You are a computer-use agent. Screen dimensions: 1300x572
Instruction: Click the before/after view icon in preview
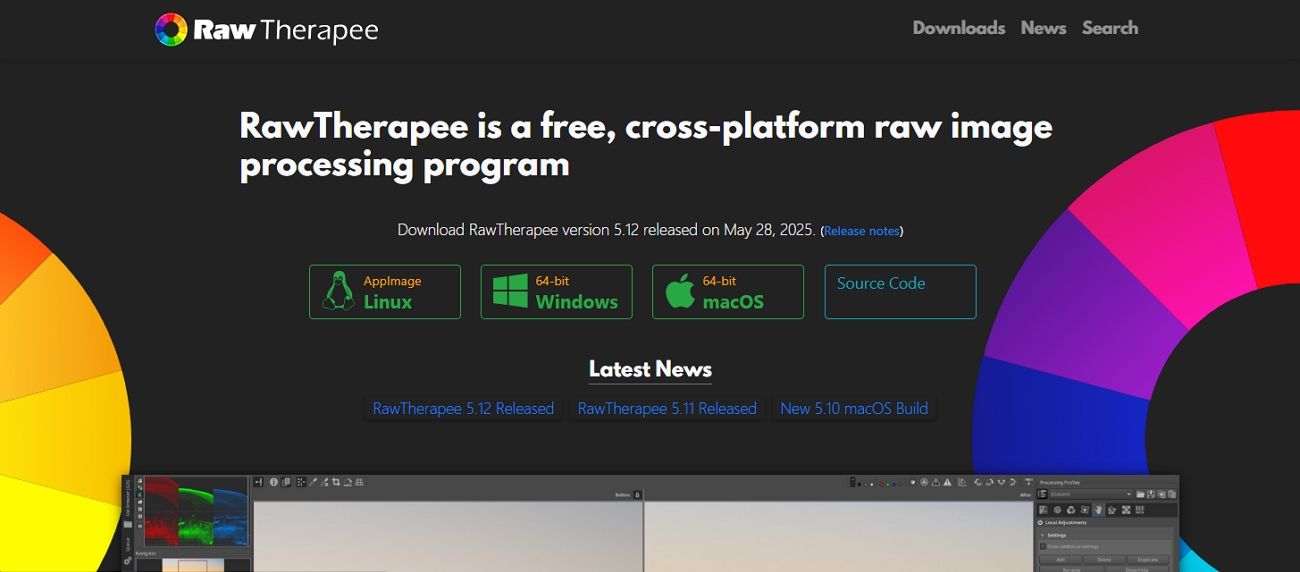[286, 482]
